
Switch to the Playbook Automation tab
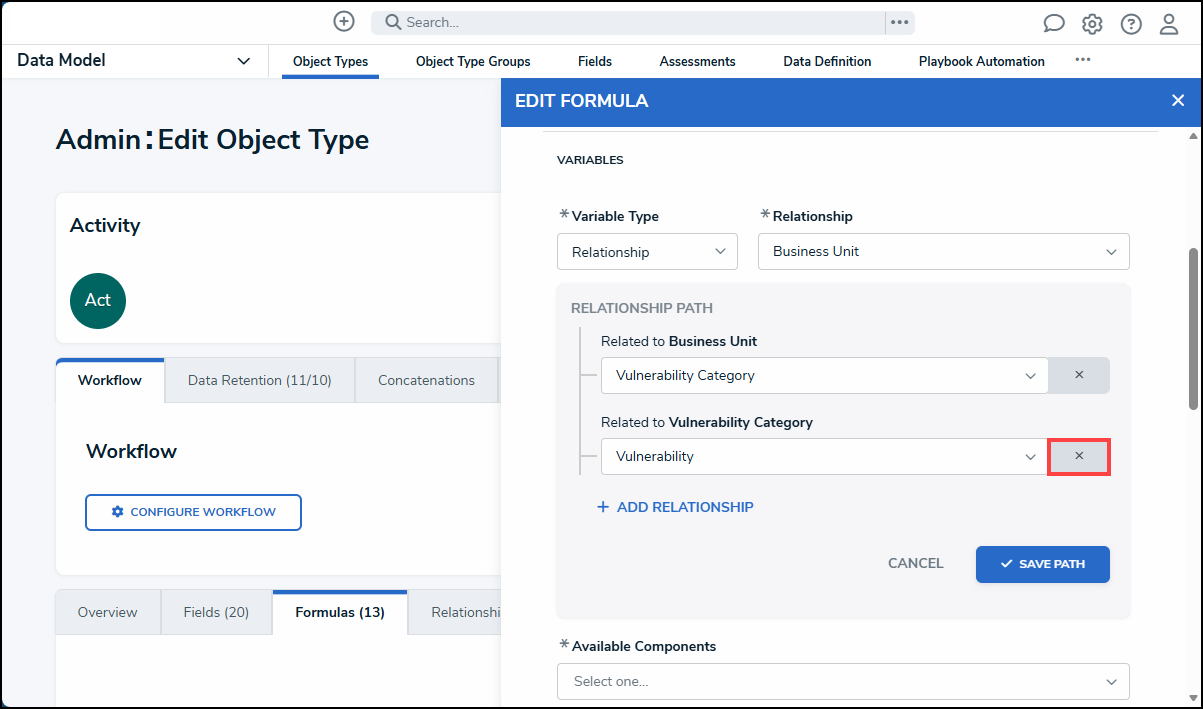982,61
